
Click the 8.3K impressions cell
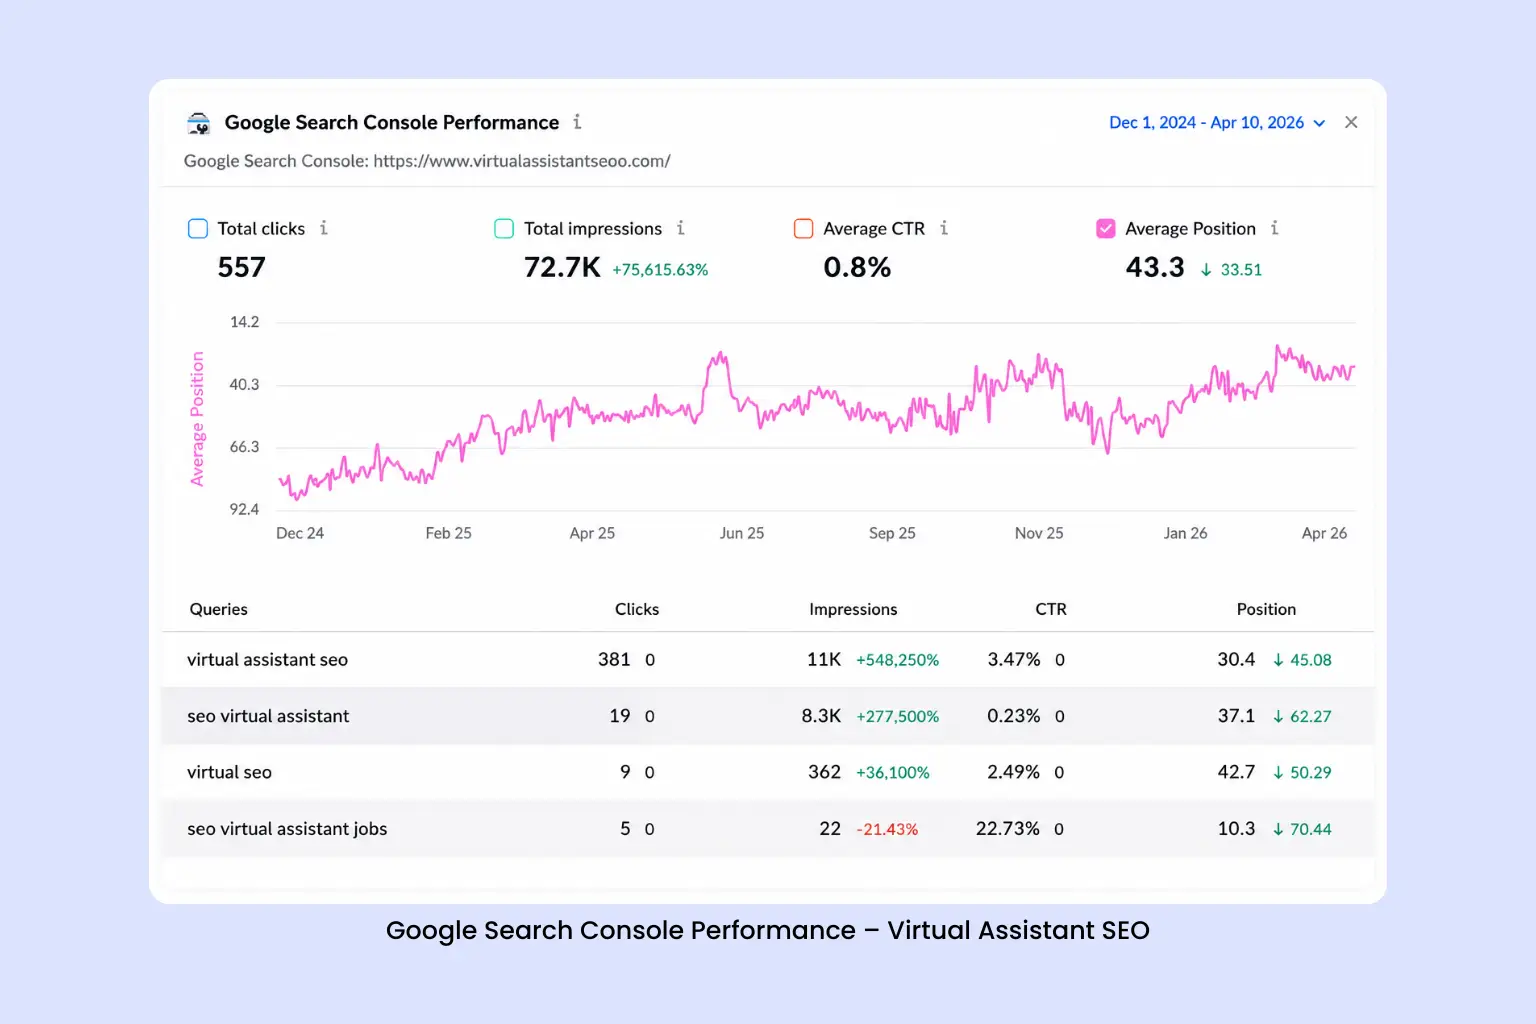coord(821,716)
